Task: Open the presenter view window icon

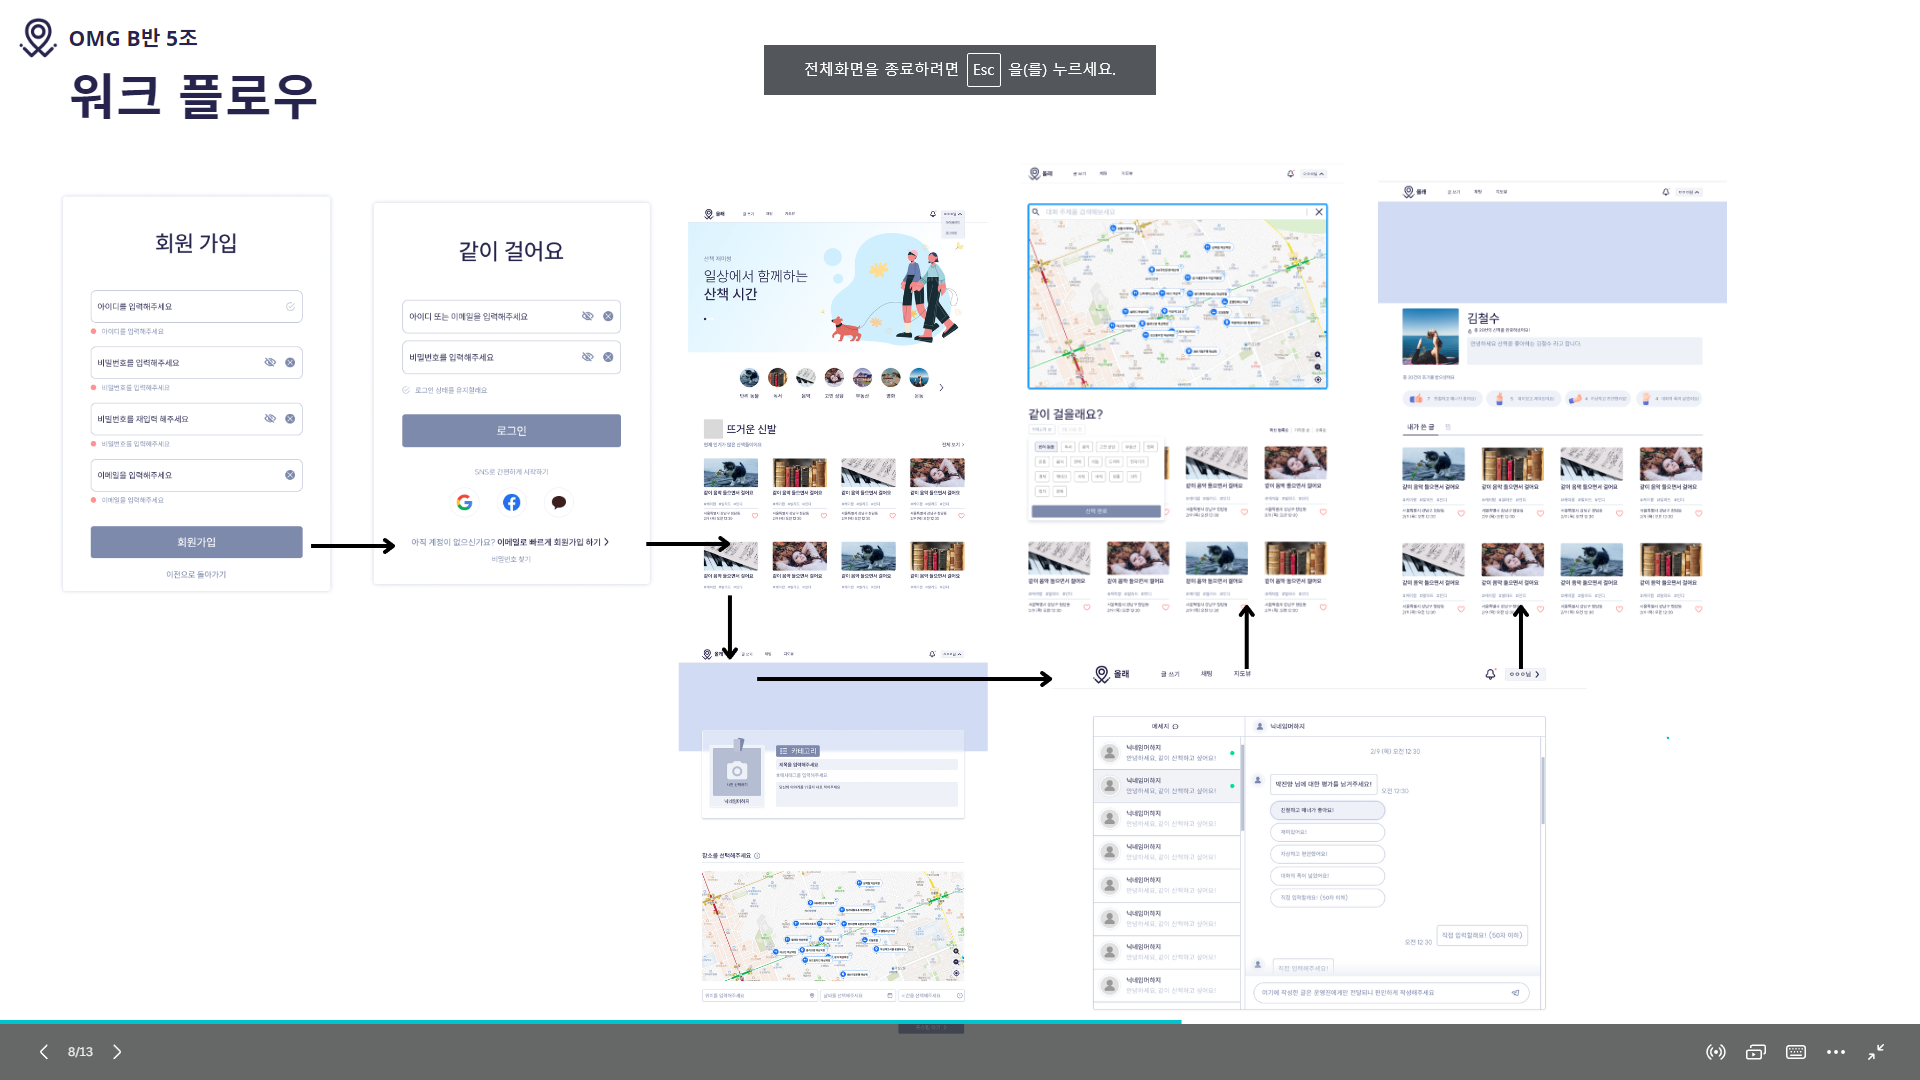Action: [x=1756, y=1052]
